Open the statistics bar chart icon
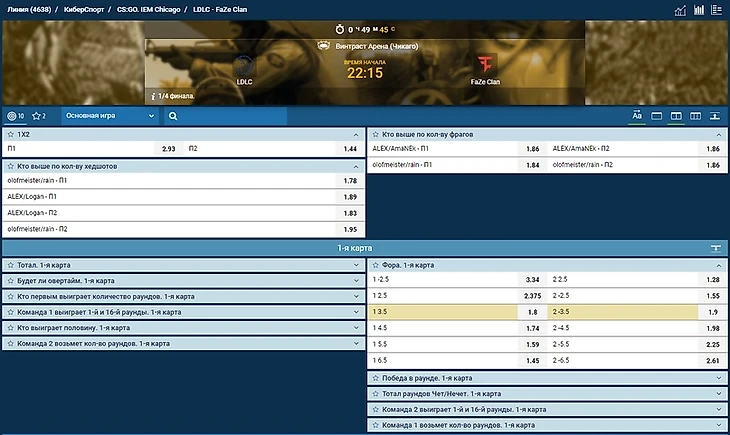730x435 pixels. click(x=681, y=10)
